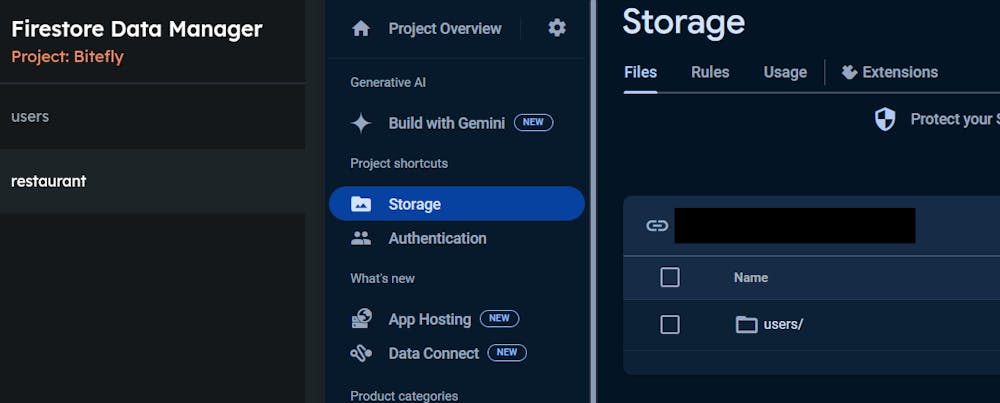The height and width of the screenshot is (403, 1000).
Task: Expand the Product categories section
Action: point(404,396)
